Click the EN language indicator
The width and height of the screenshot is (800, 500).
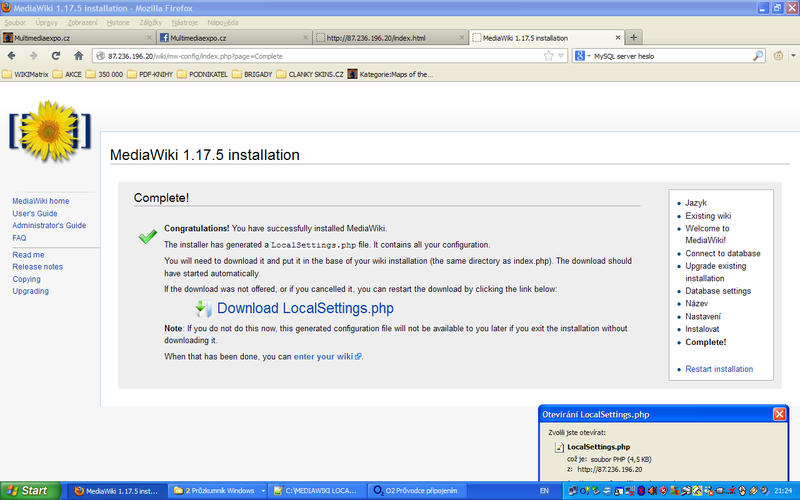pyautogui.click(x=544, y=491)
